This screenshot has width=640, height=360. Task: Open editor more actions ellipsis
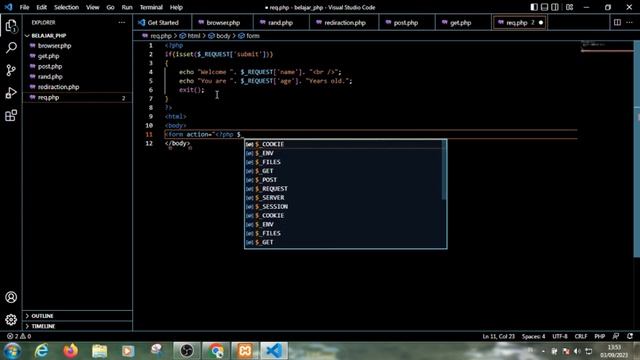629,22
